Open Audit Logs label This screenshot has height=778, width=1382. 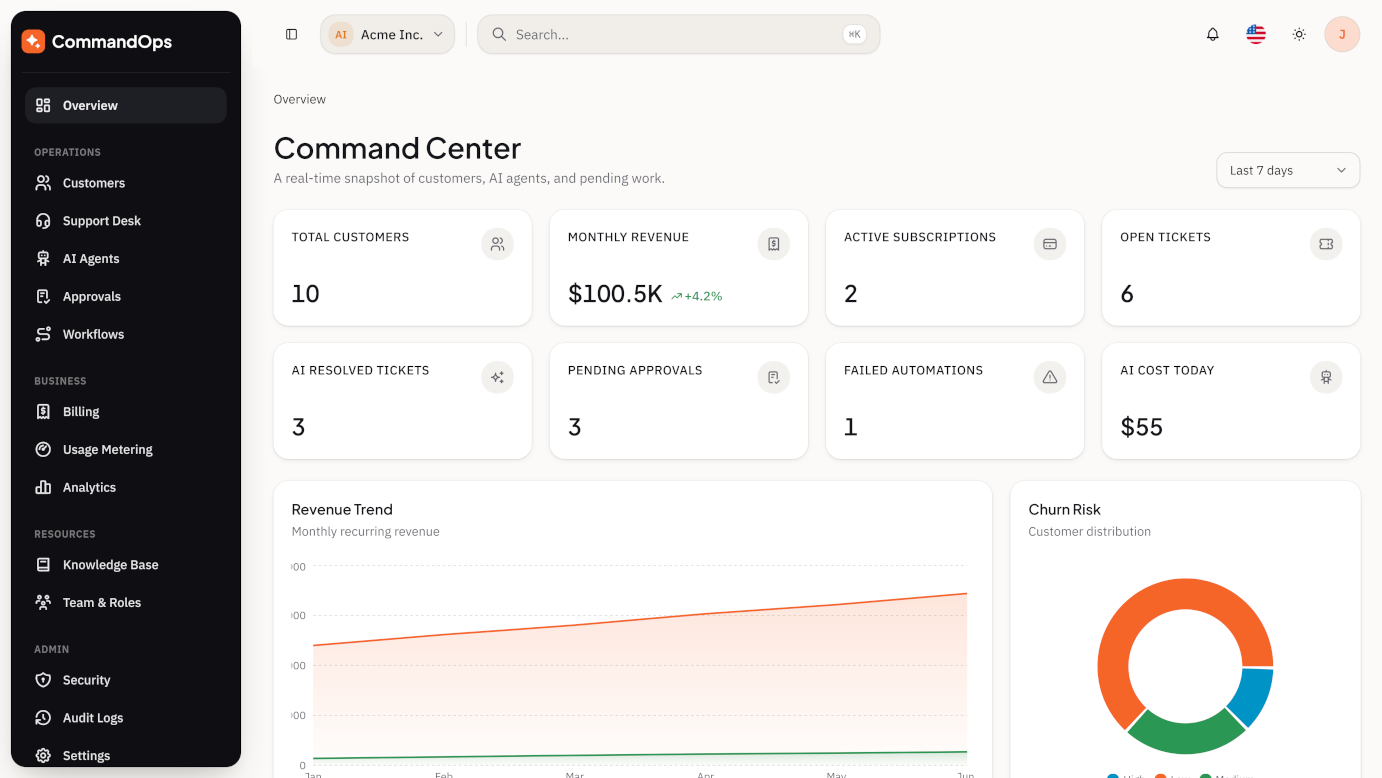(93, 718)
